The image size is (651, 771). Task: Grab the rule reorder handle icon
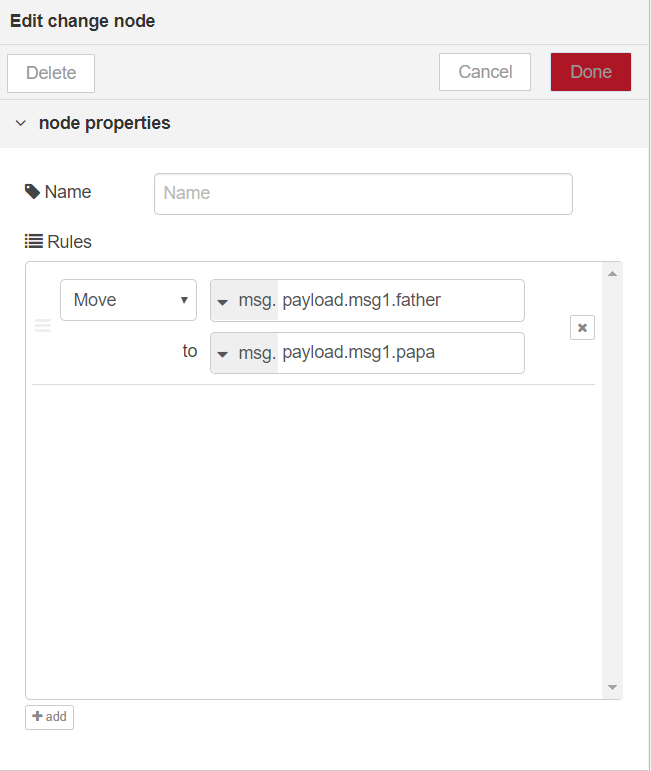coord(43,326)
